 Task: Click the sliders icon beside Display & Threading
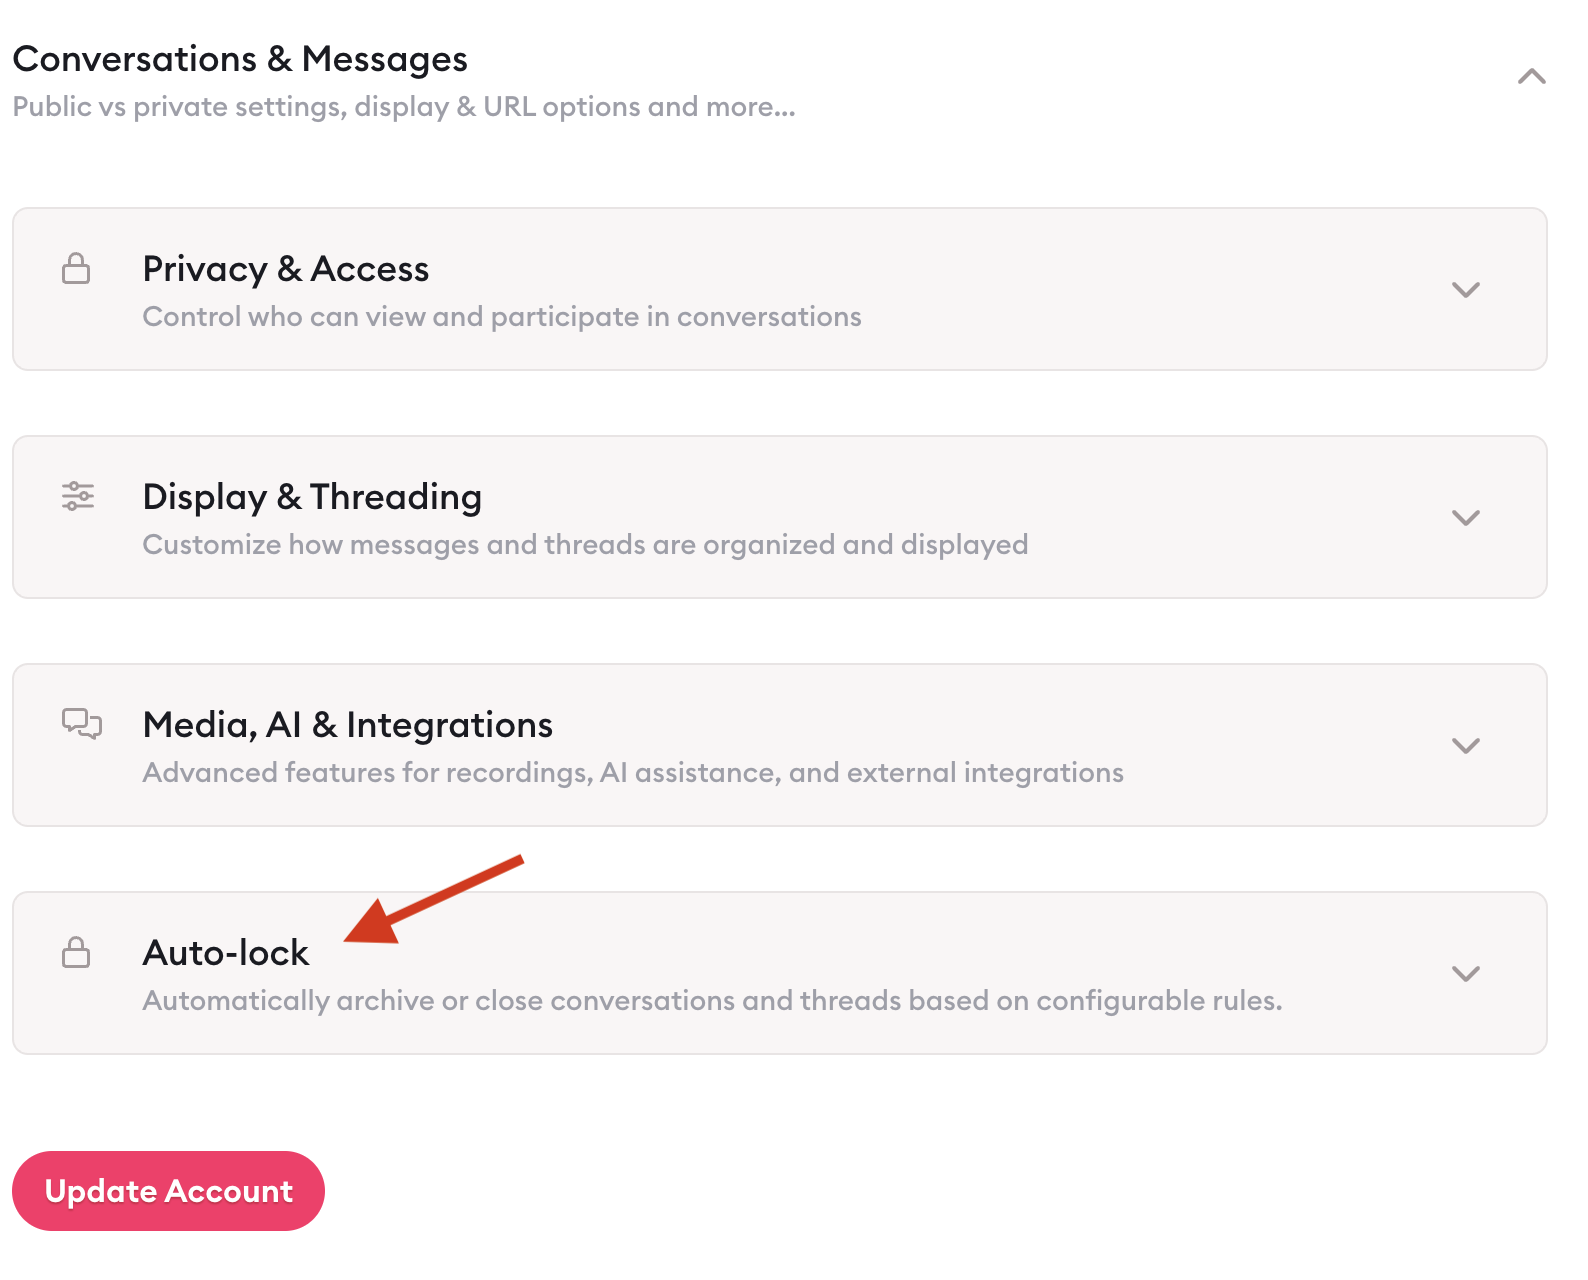click(x=78, y=496)
